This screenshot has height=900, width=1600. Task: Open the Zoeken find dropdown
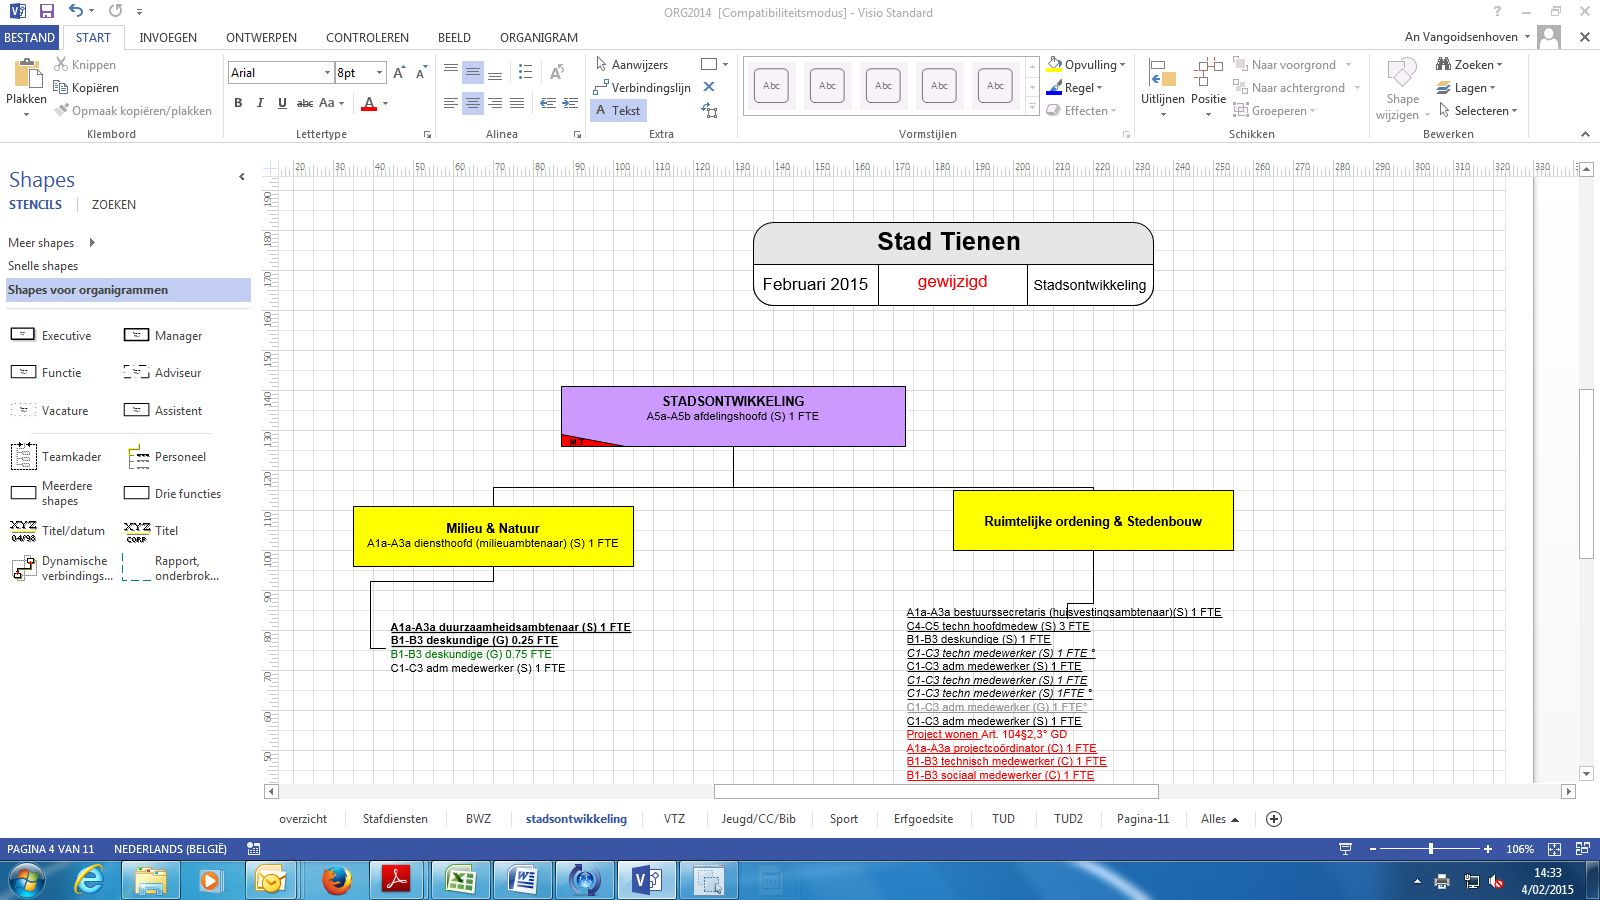(x=1469, y=65)
